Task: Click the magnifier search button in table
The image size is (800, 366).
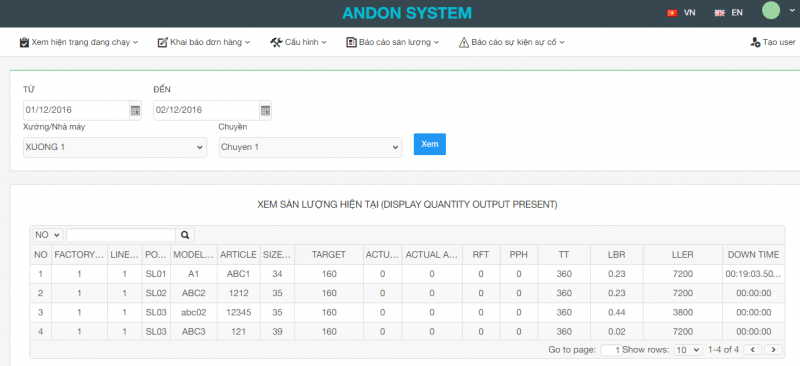Action: click(185, 235)
